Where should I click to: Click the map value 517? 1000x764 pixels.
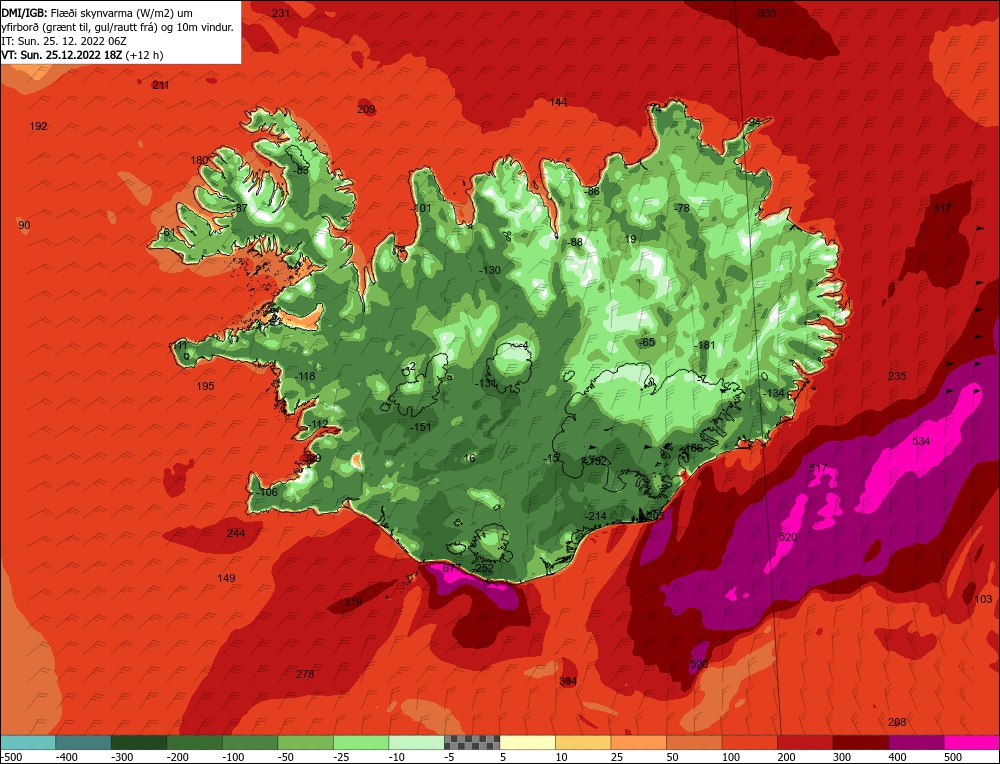click(818, 468)
